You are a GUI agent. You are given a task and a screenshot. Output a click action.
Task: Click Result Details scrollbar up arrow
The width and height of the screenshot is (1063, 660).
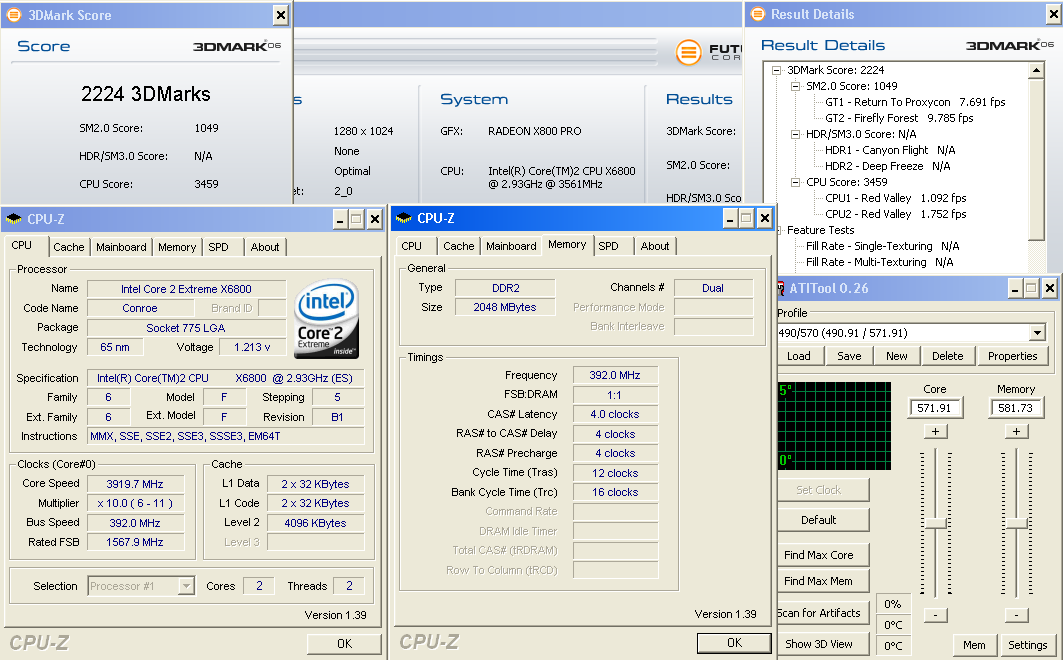(1036, 70)
